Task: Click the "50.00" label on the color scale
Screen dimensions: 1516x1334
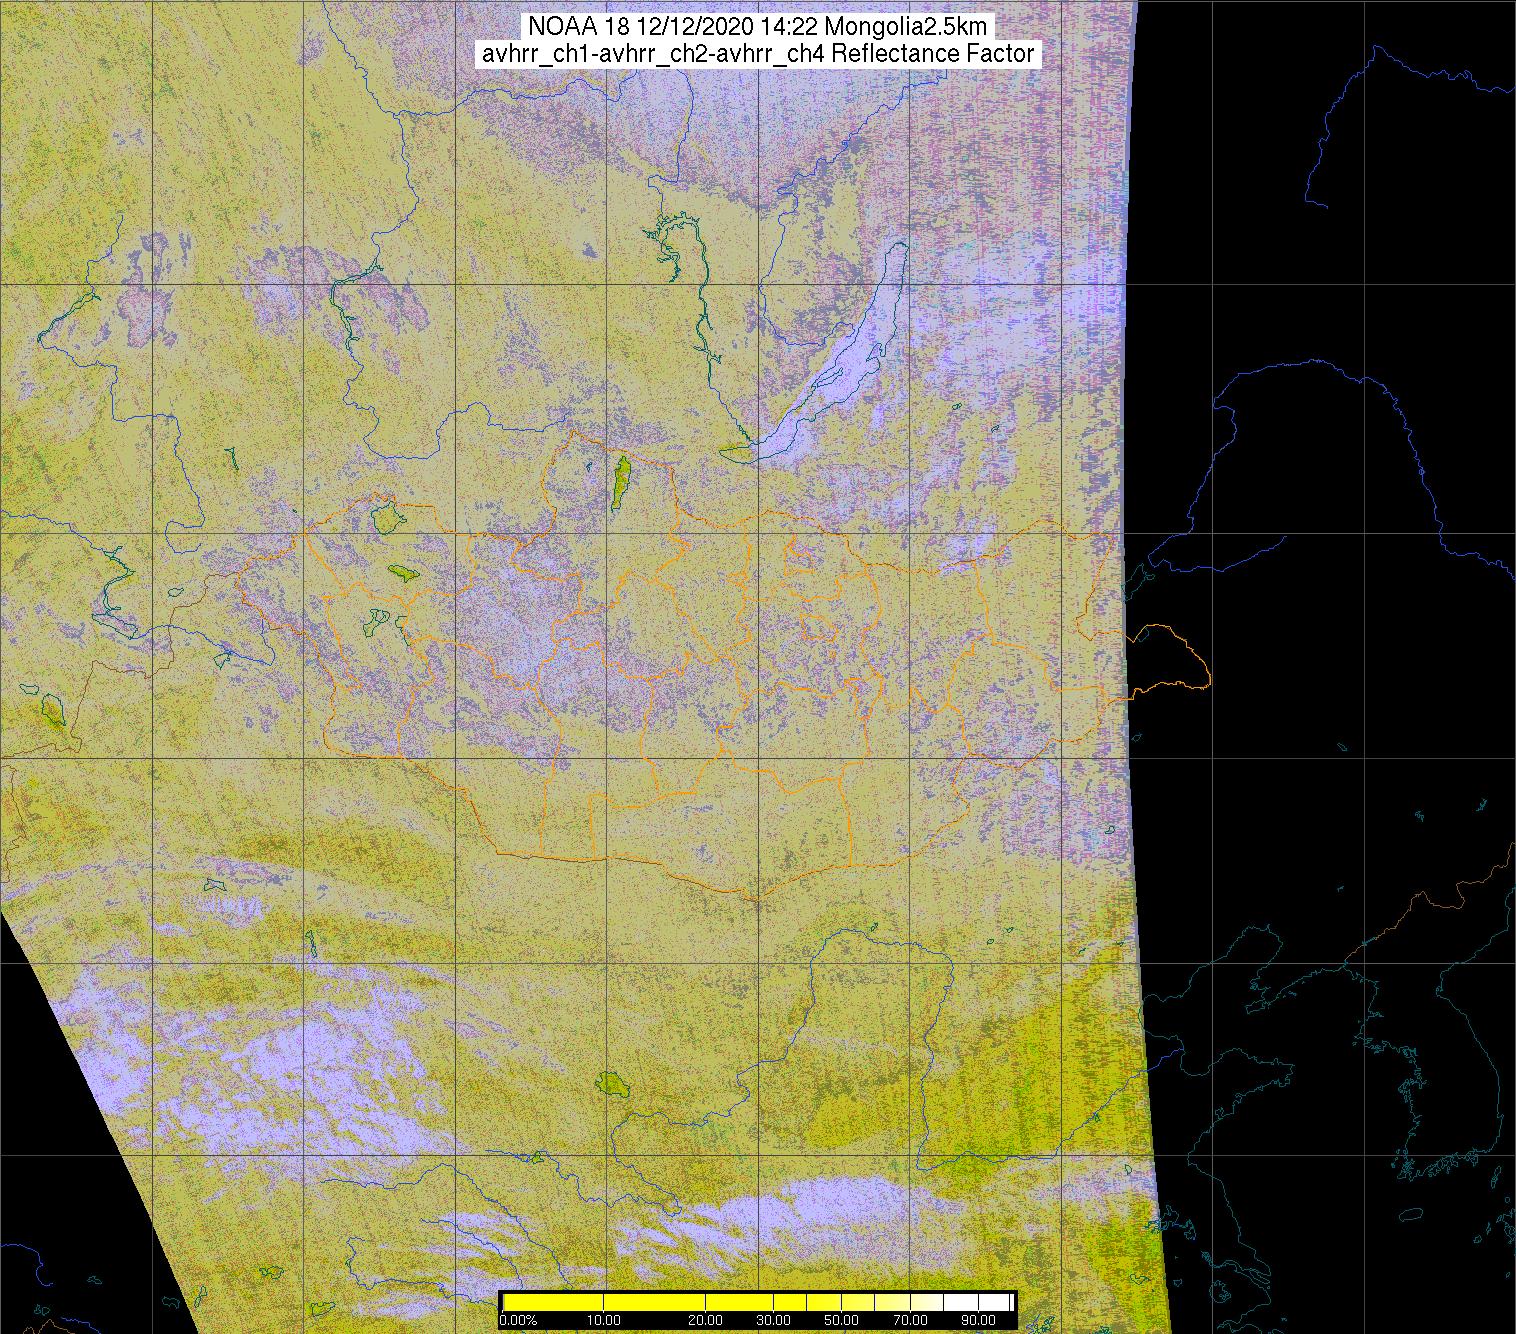Action: click(x=842, y=1320)
